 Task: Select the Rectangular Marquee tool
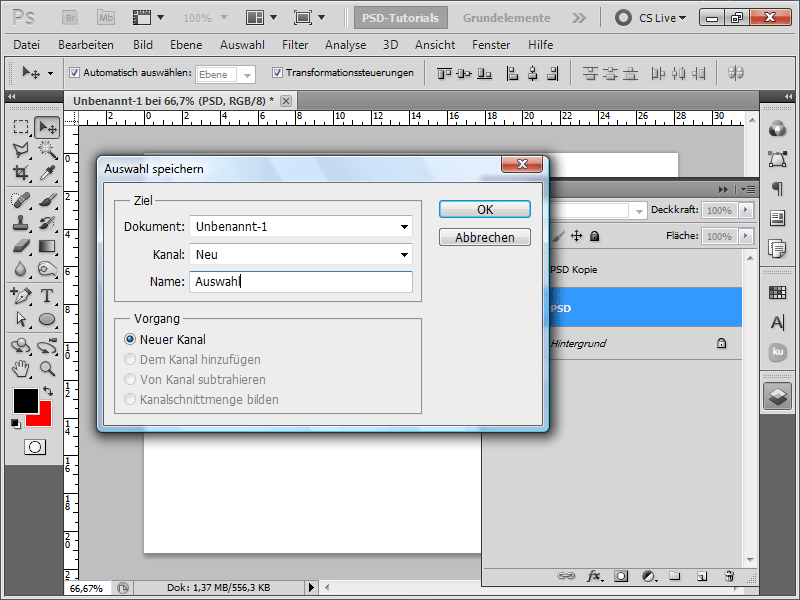(21, 127)
